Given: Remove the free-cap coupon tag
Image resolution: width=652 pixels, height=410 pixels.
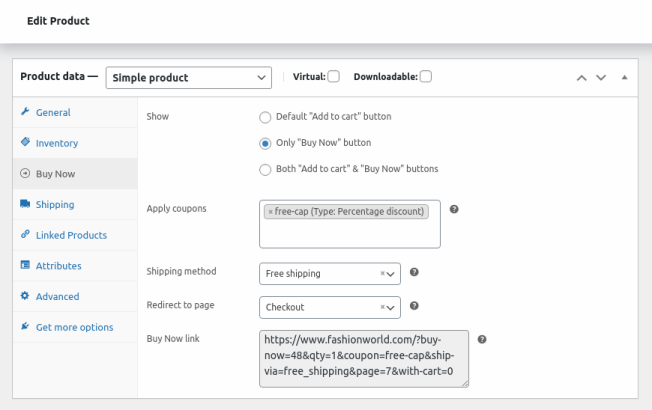Looking at the screenshot, I should point(270,211).
